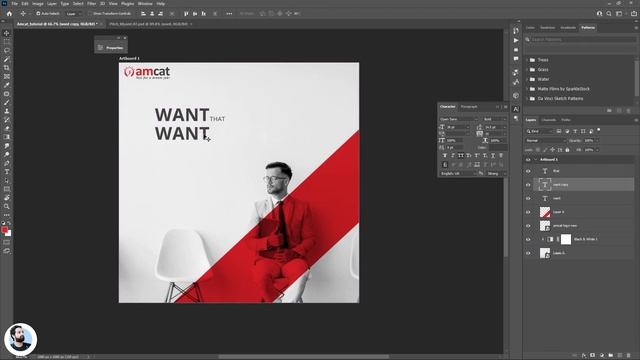Viewport: 640px width, 360px height.
Task: Switch to the Patterns tab
Action: [588, 28]
